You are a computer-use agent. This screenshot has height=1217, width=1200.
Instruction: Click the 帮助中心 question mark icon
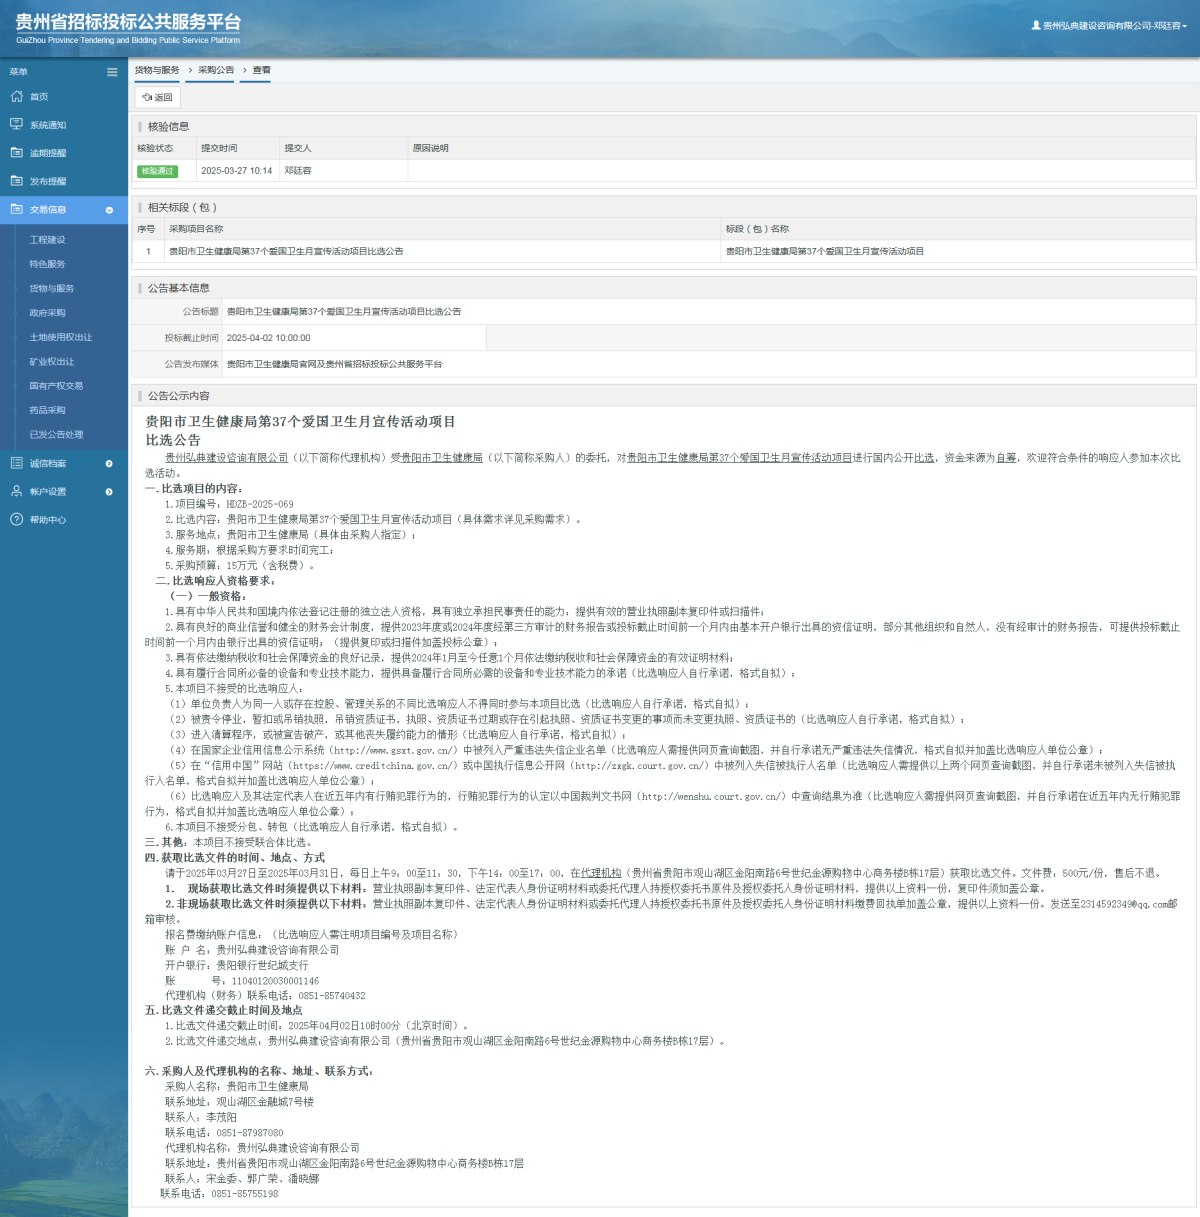click(16, 519)
